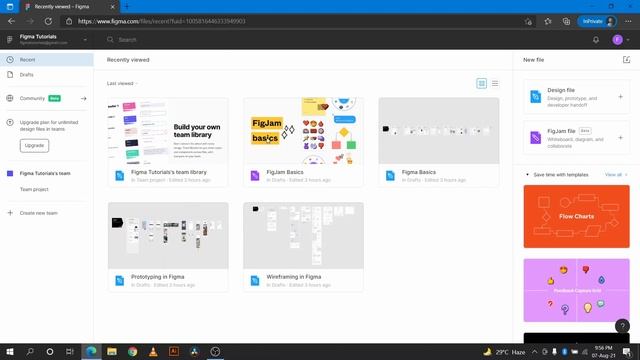Open the Wireframing in Figma file
Viewport: 640px width, 360px height.
point(303,247)
